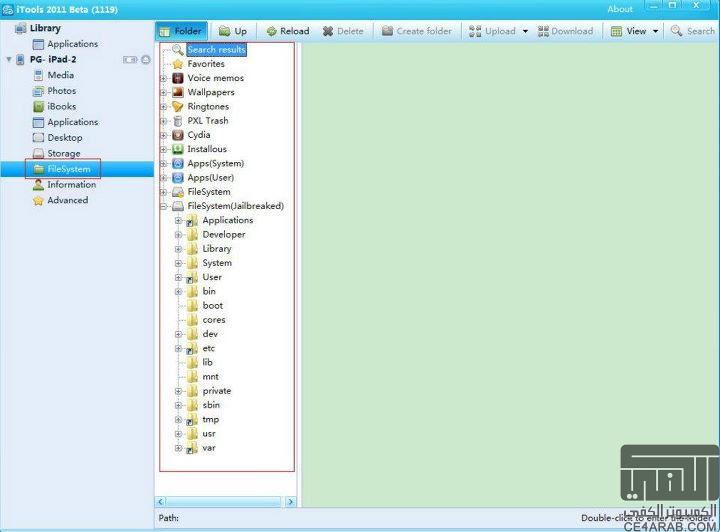The height and width of the screenshot is (532, 720).
Task: Select the User folder
Action: tap(212, 277)
